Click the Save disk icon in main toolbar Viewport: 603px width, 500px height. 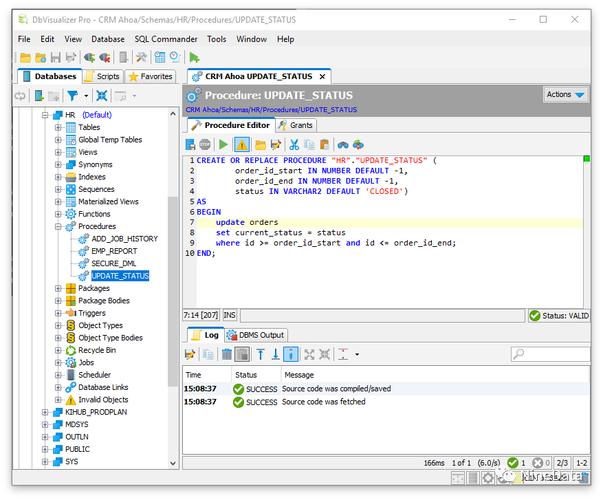[56, 58]
